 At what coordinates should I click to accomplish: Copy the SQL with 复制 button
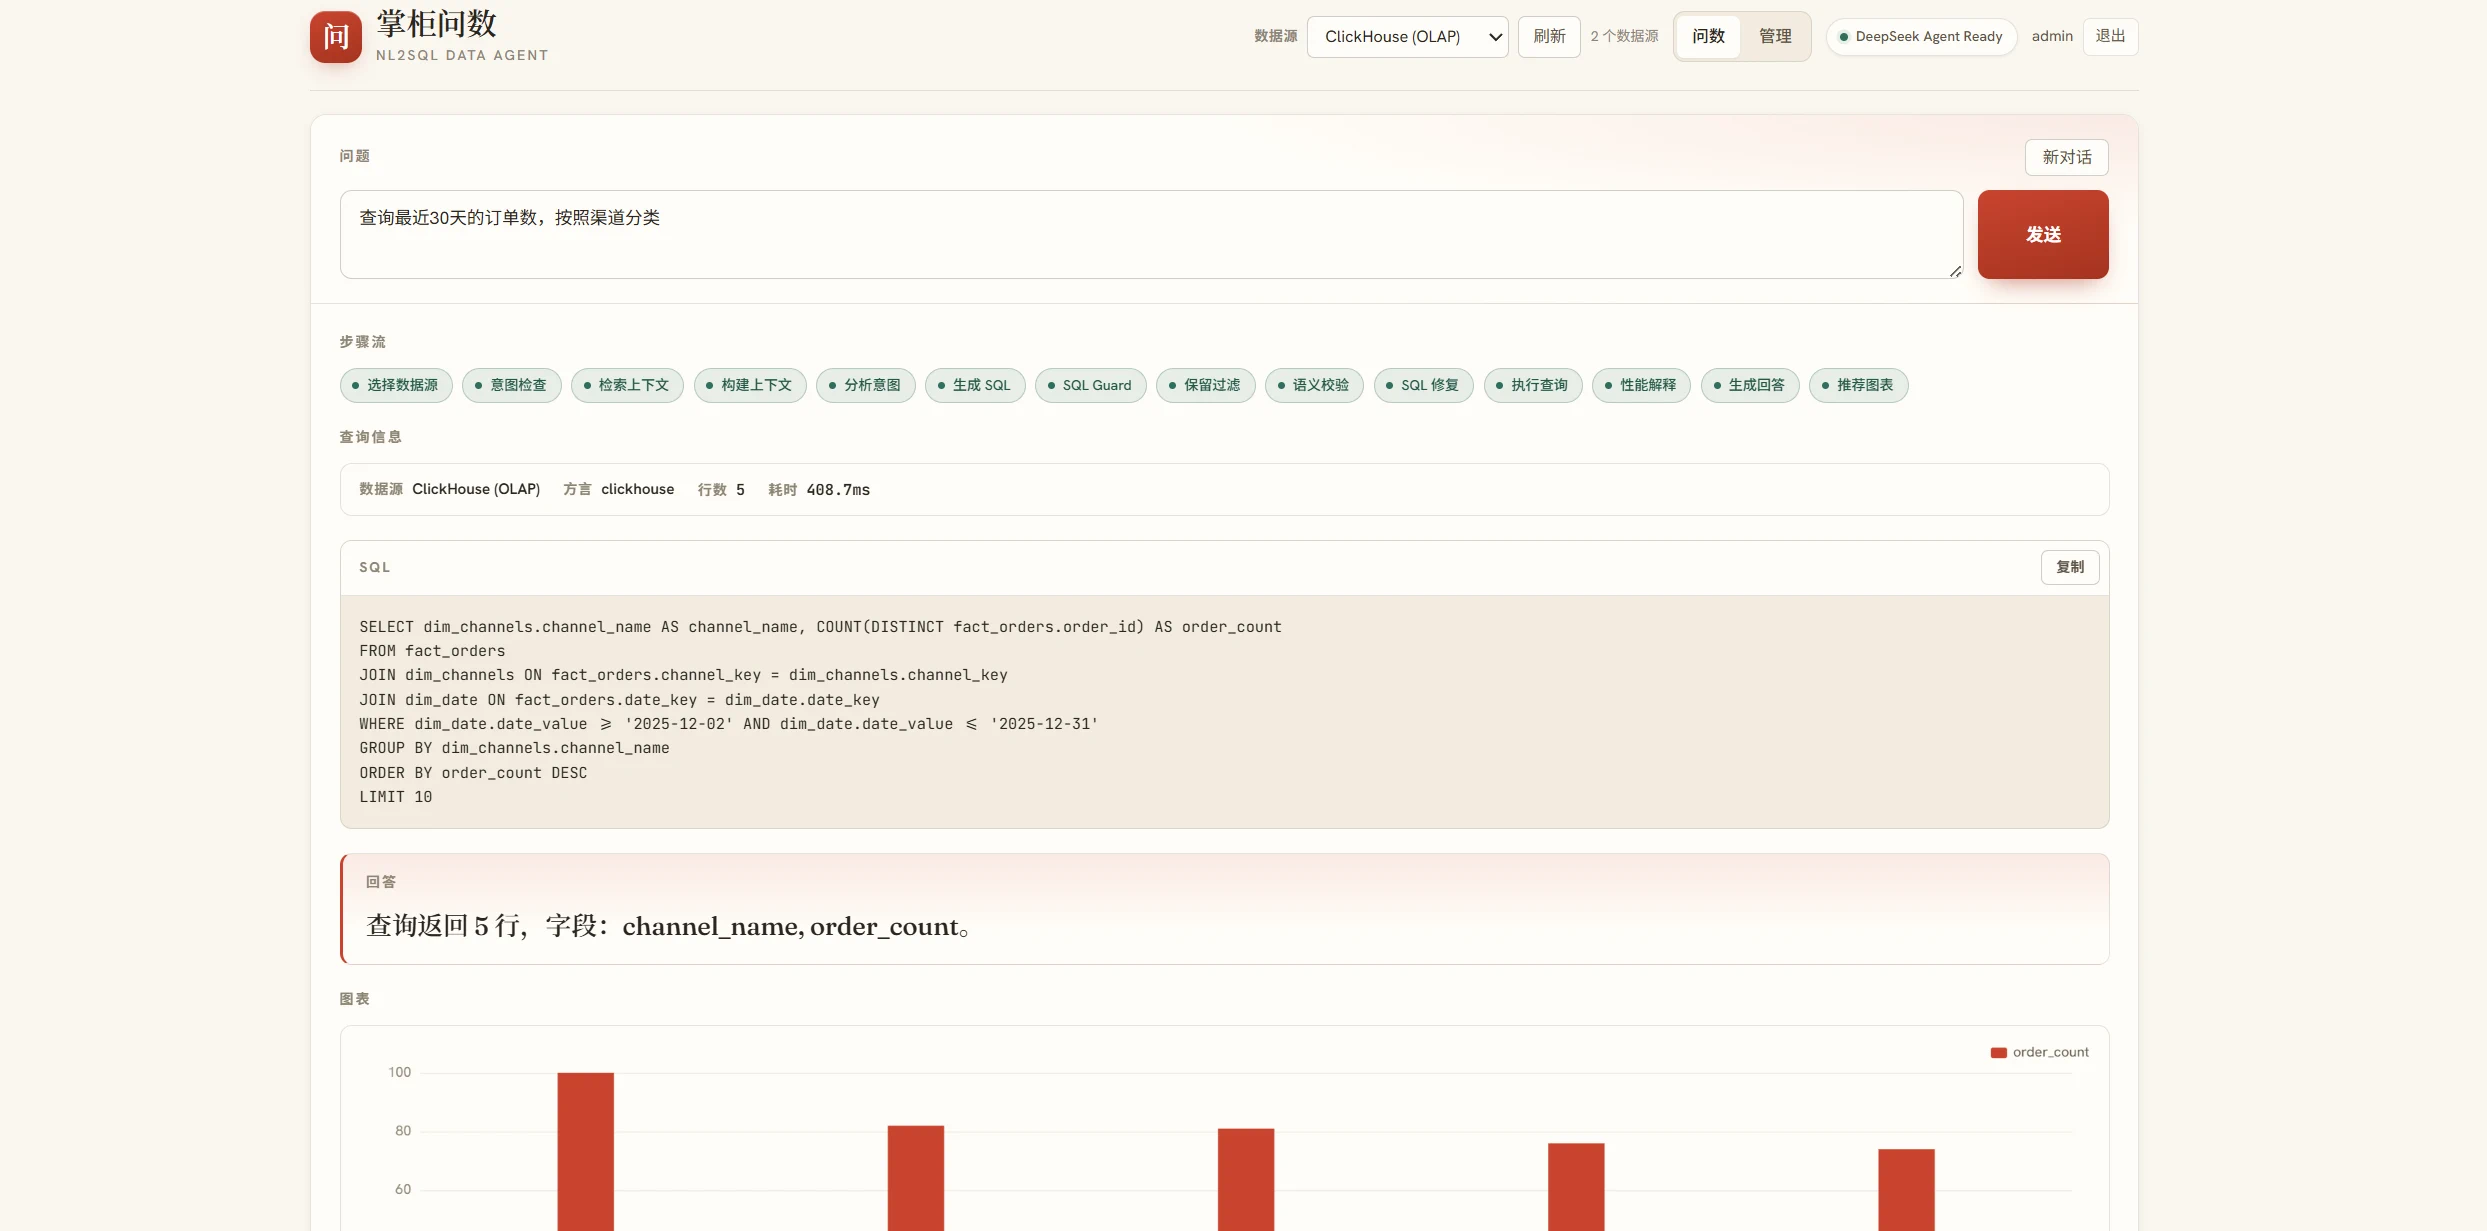pyautogui.click(x=2070, y=567)
